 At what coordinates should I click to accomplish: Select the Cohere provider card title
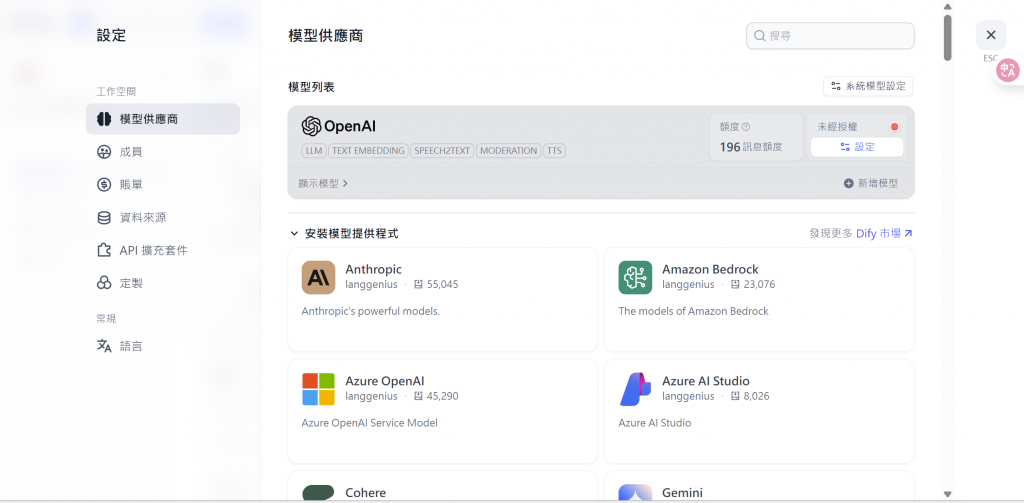click(366, 493)
